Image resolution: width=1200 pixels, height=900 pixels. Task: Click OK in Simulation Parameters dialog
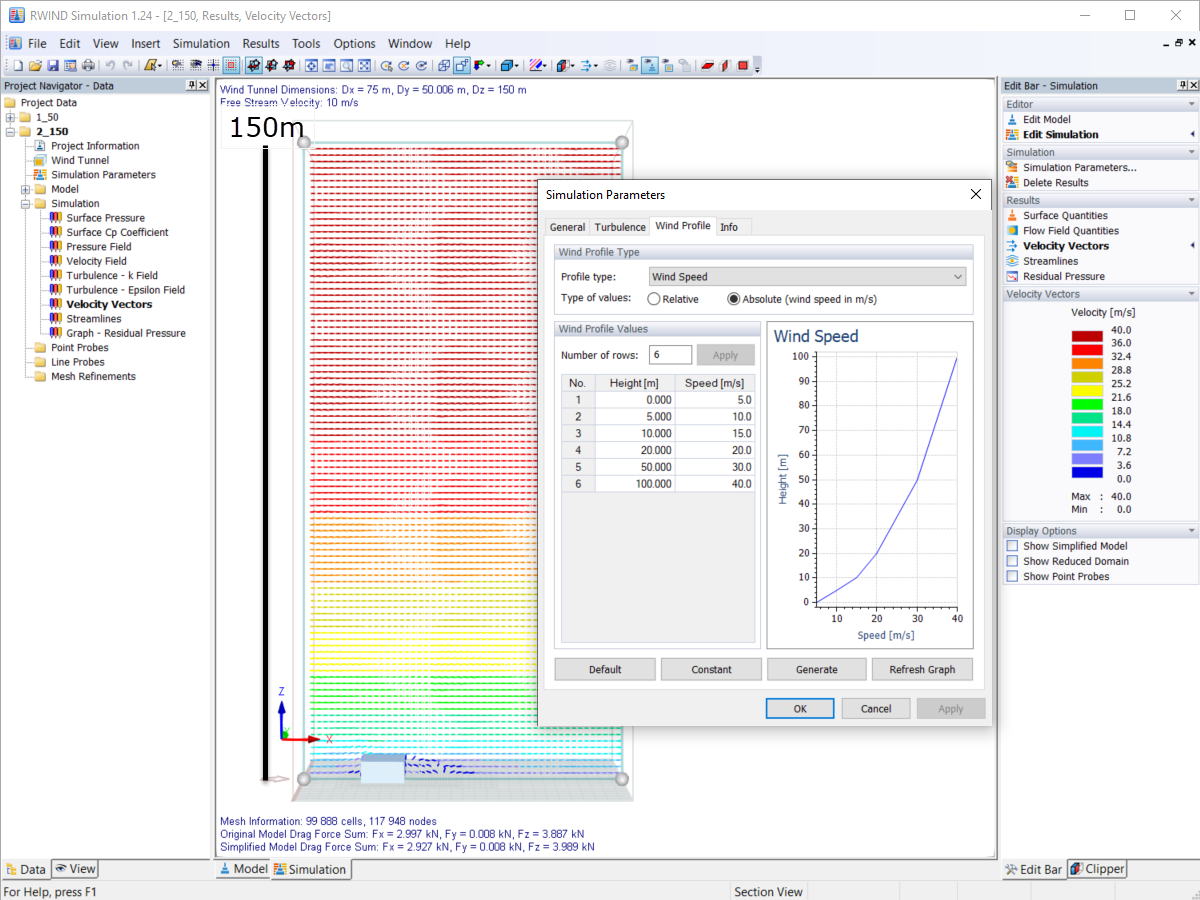click(800, 708)
